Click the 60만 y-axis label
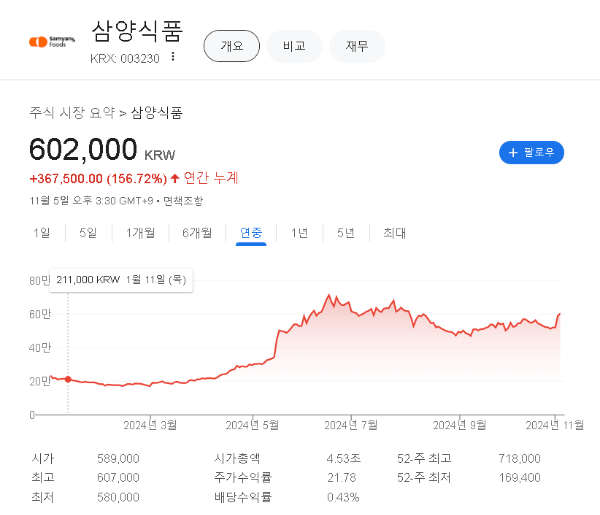 point(40,314)
